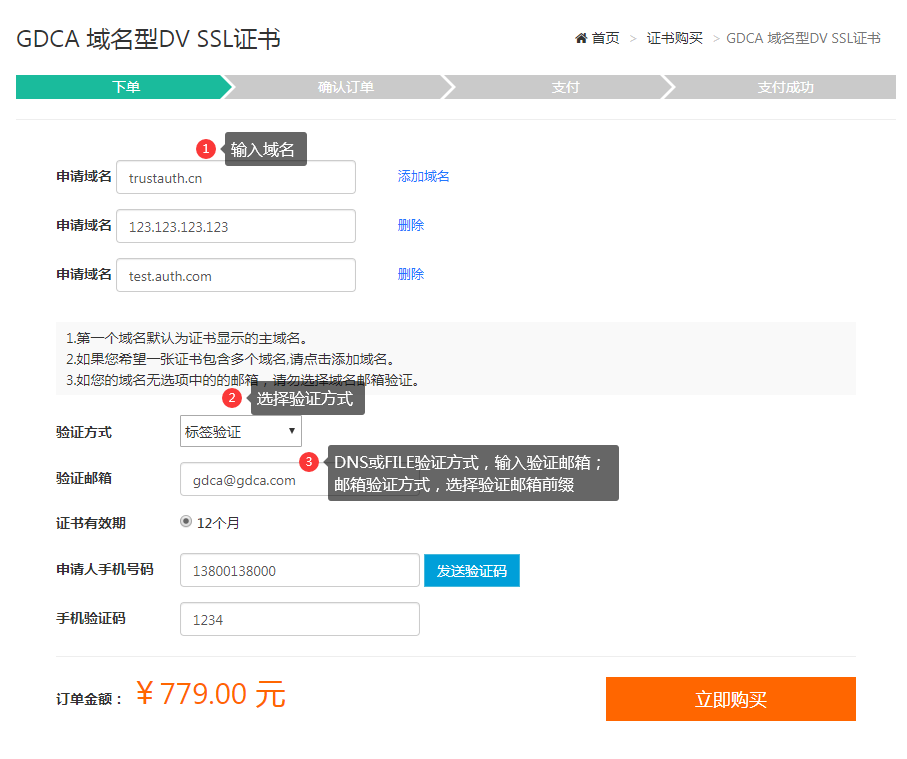Screen dimensions: 907x759
Task: Focus the trustauth.cn domain field
Action: click(x=236, y=178)
